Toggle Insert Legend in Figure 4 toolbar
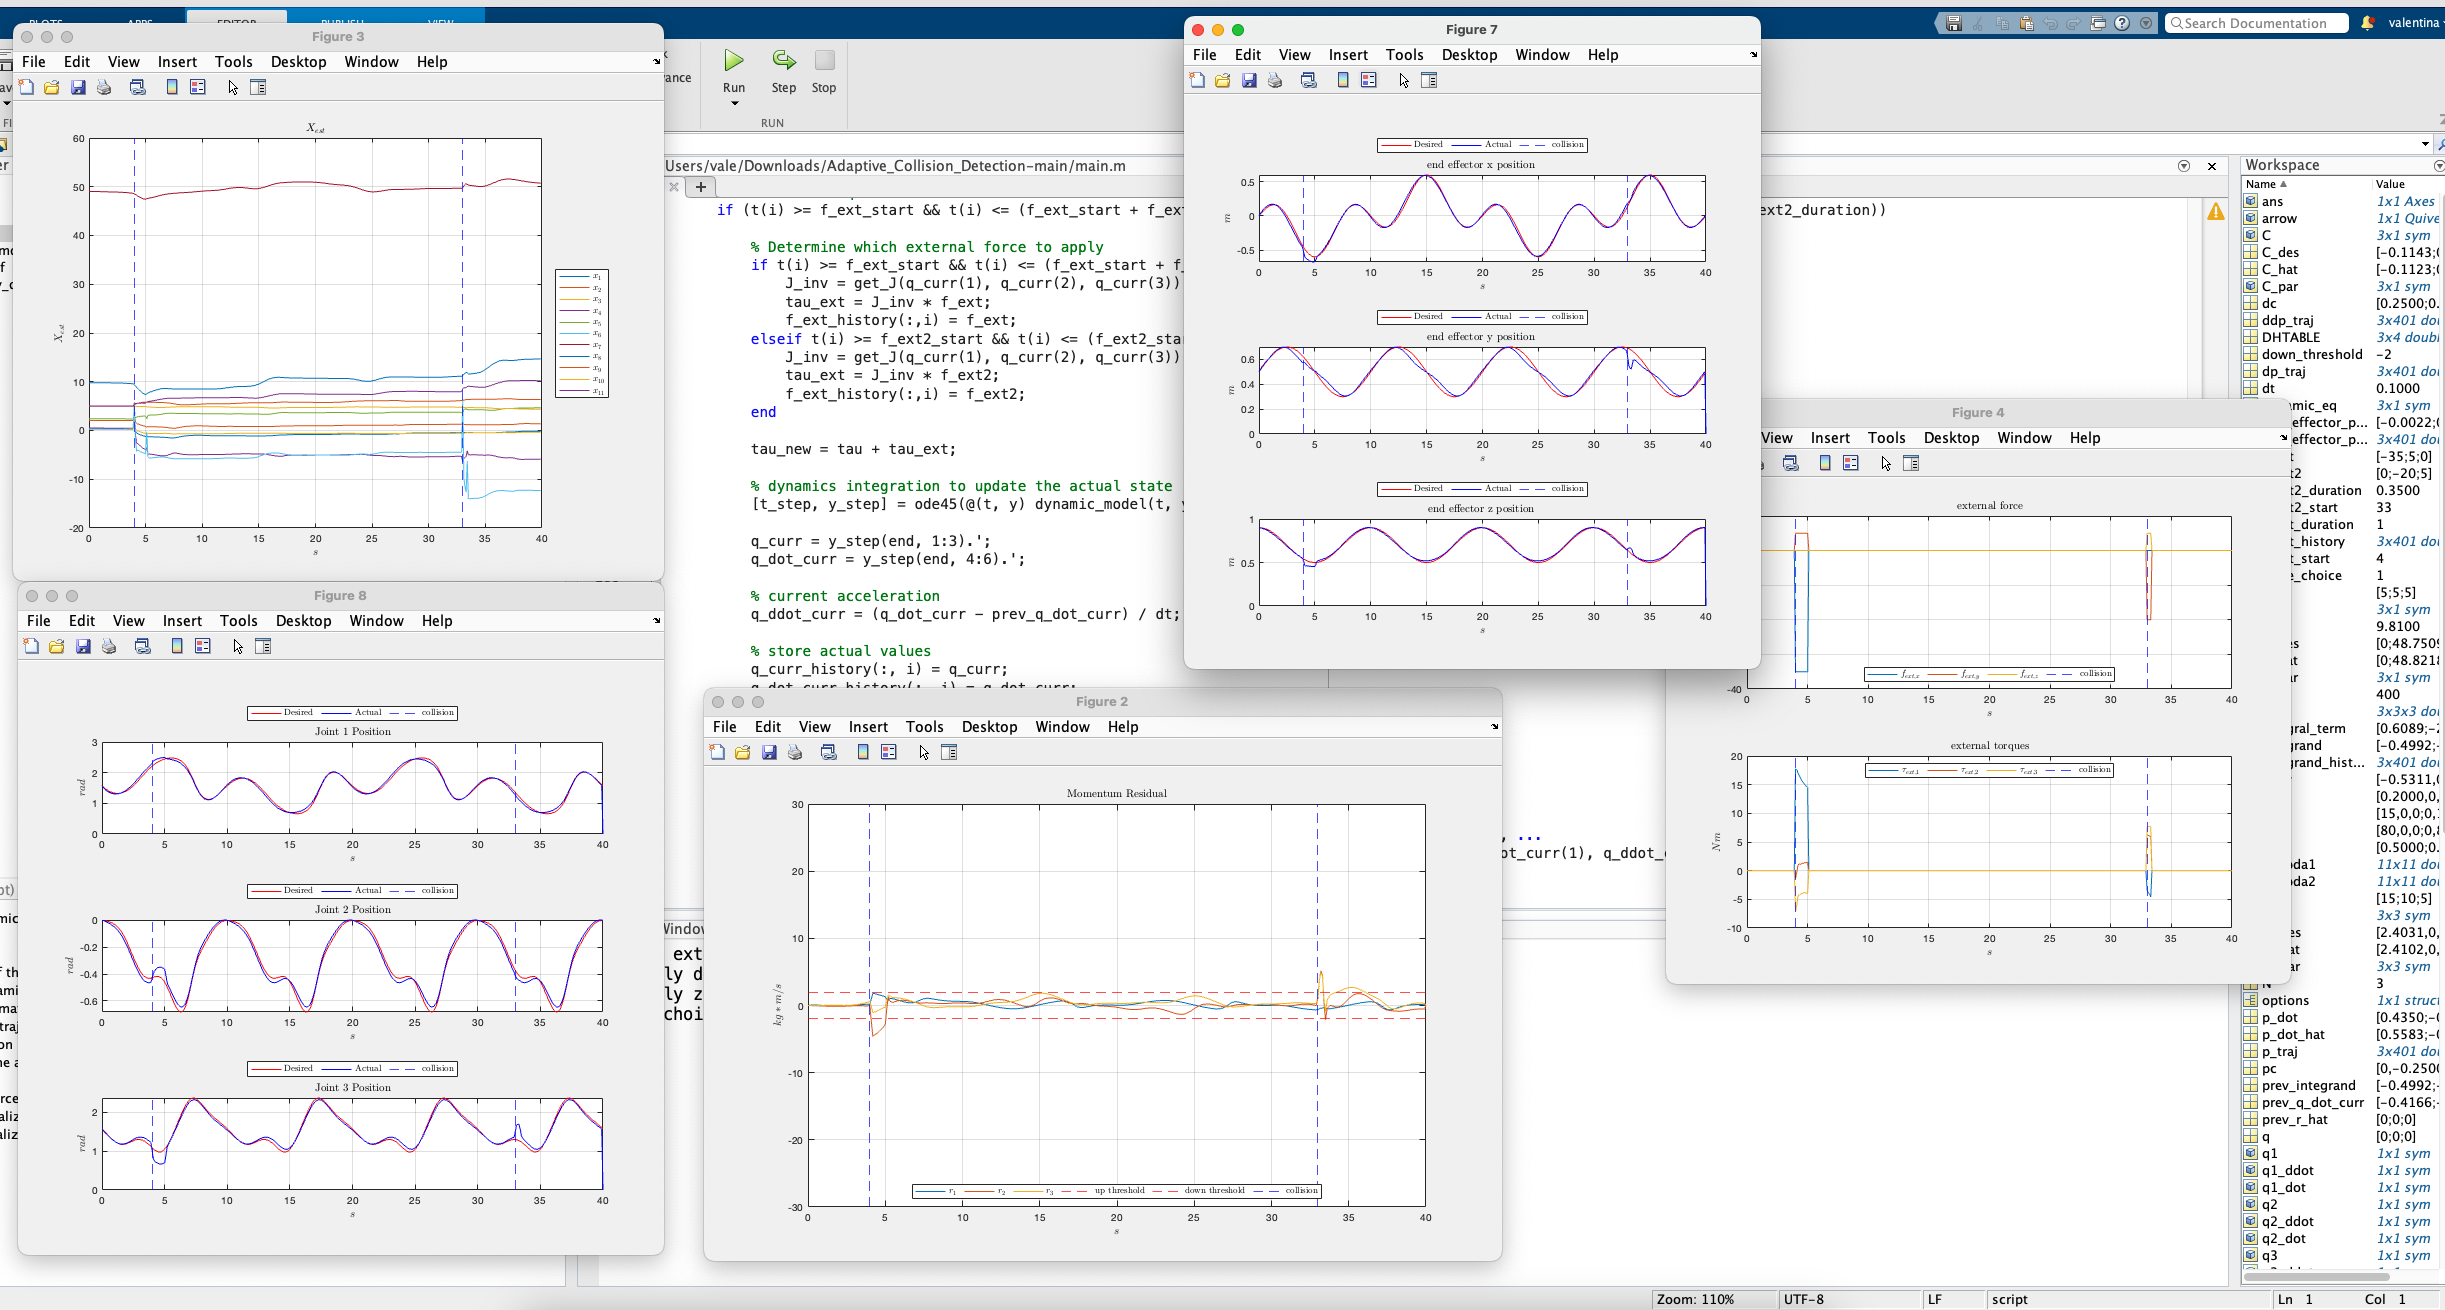Screen dimensions: 2445x1310 tap(1851, 464)
